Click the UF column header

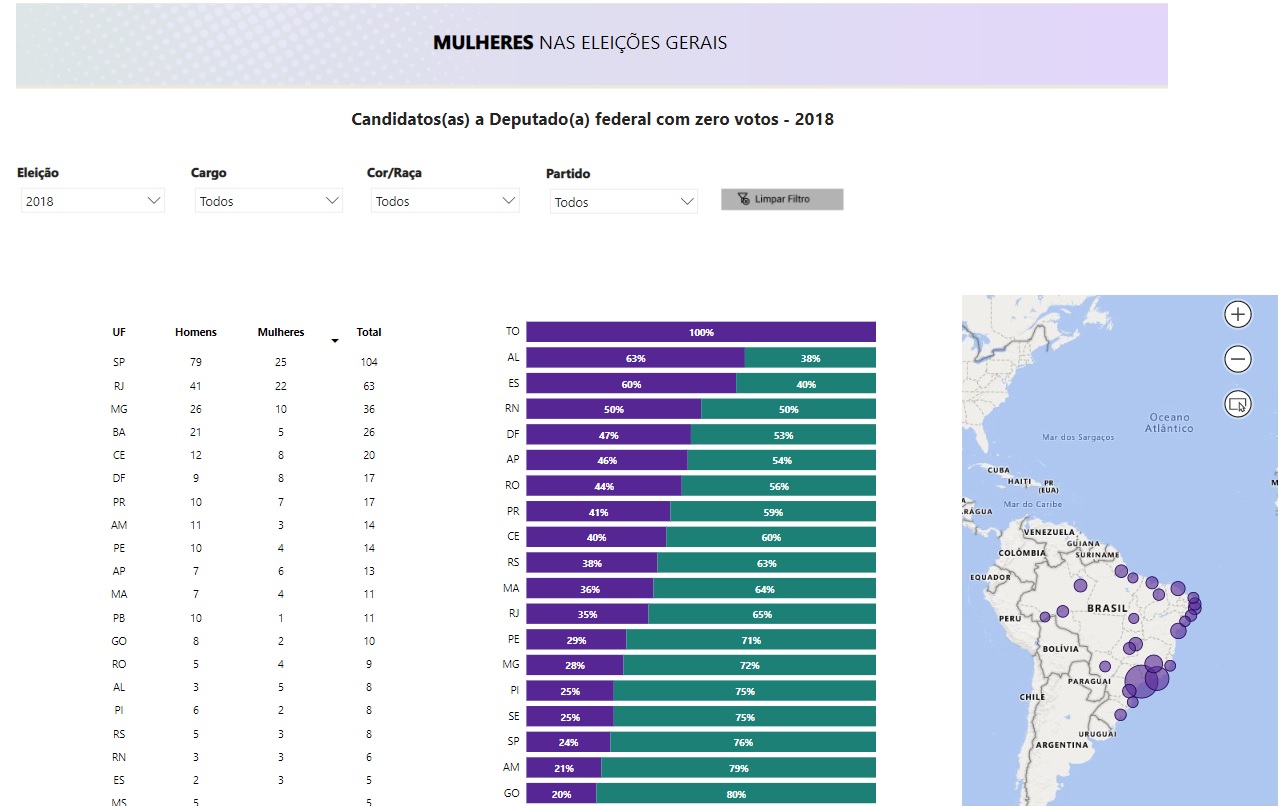point(119,332)
